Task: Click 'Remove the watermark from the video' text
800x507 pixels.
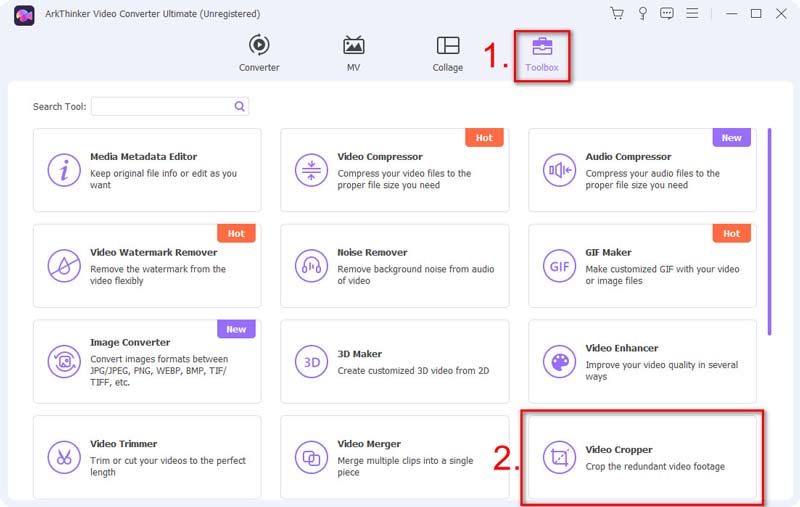Action: coord(158,275)
